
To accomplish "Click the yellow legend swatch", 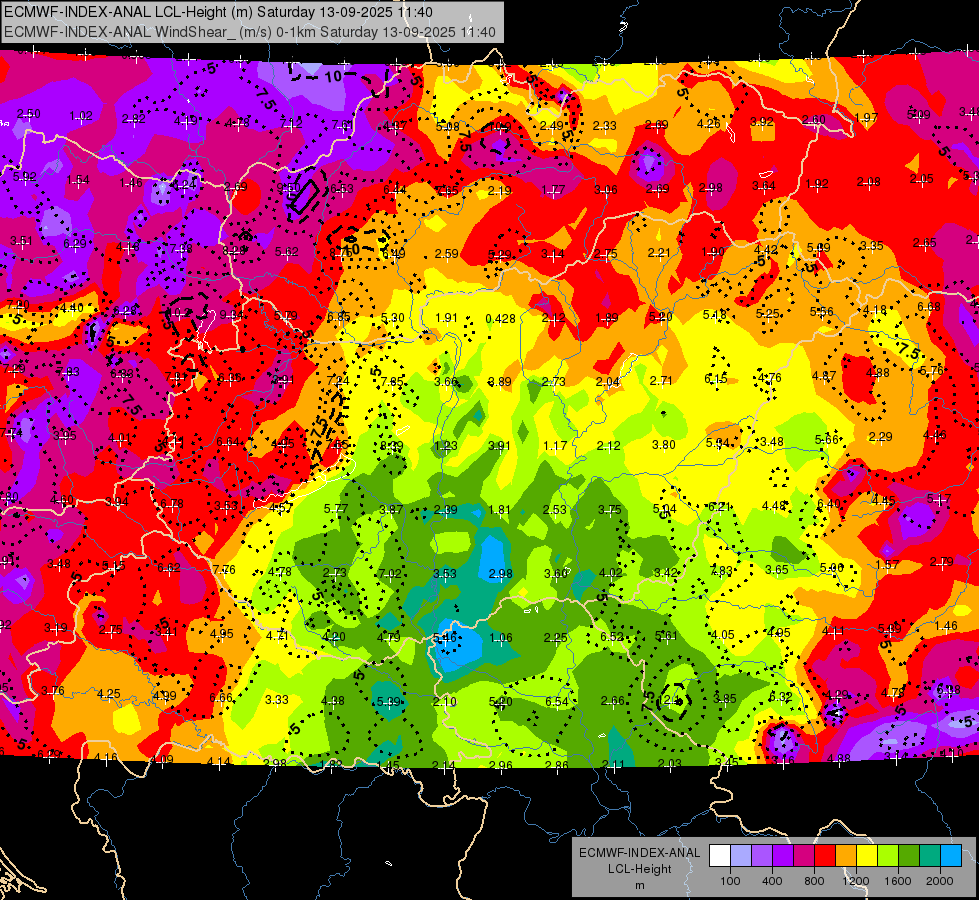I will click(867, 856).
